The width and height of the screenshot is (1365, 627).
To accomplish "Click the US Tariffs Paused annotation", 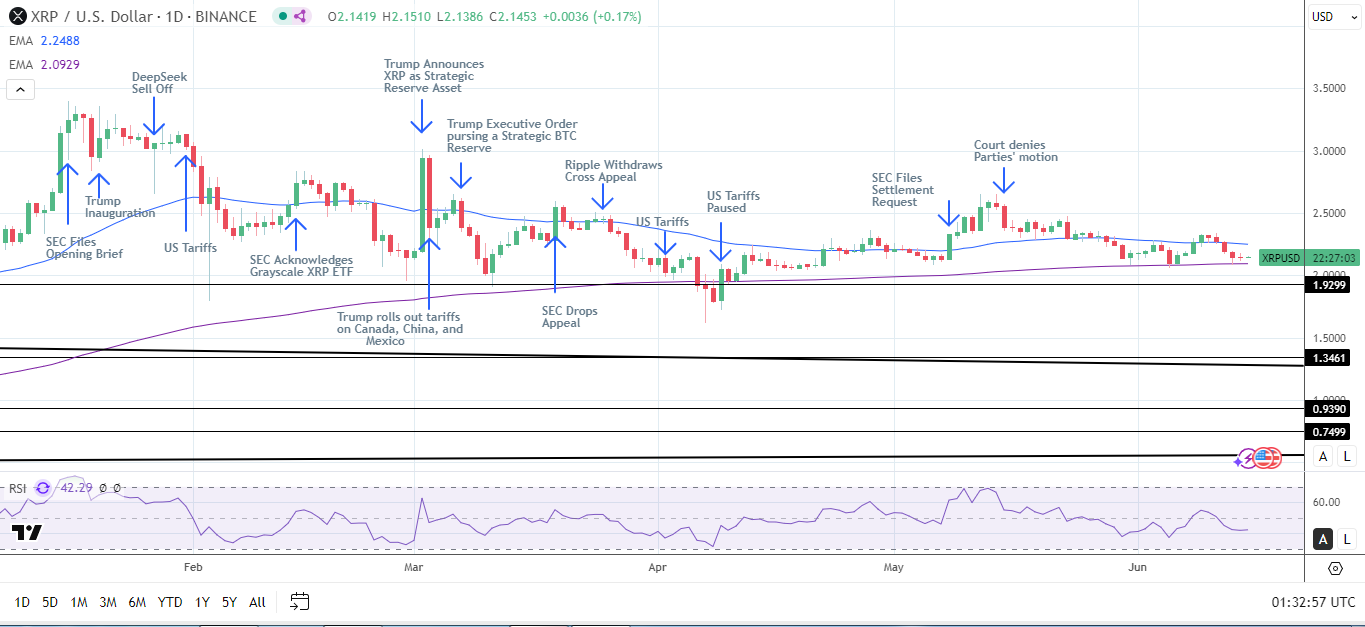I will (x=734, y=202).
